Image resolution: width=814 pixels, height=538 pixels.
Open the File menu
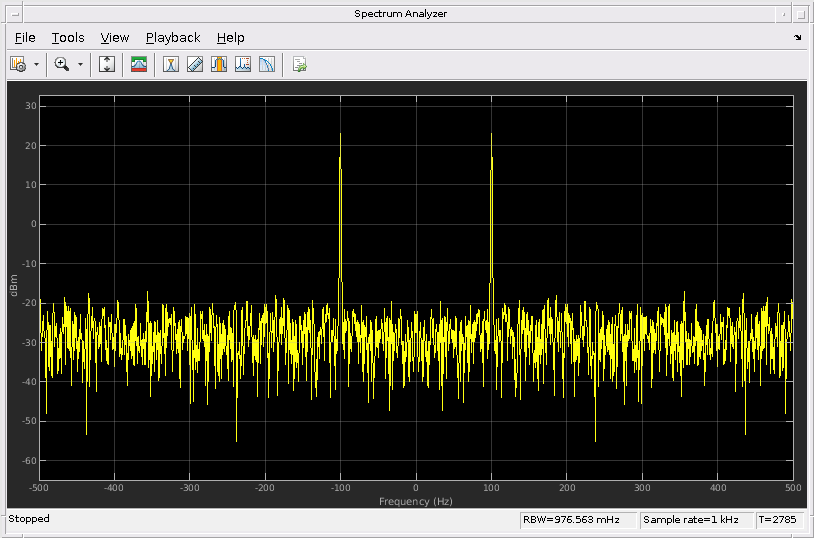coord(25,38)
